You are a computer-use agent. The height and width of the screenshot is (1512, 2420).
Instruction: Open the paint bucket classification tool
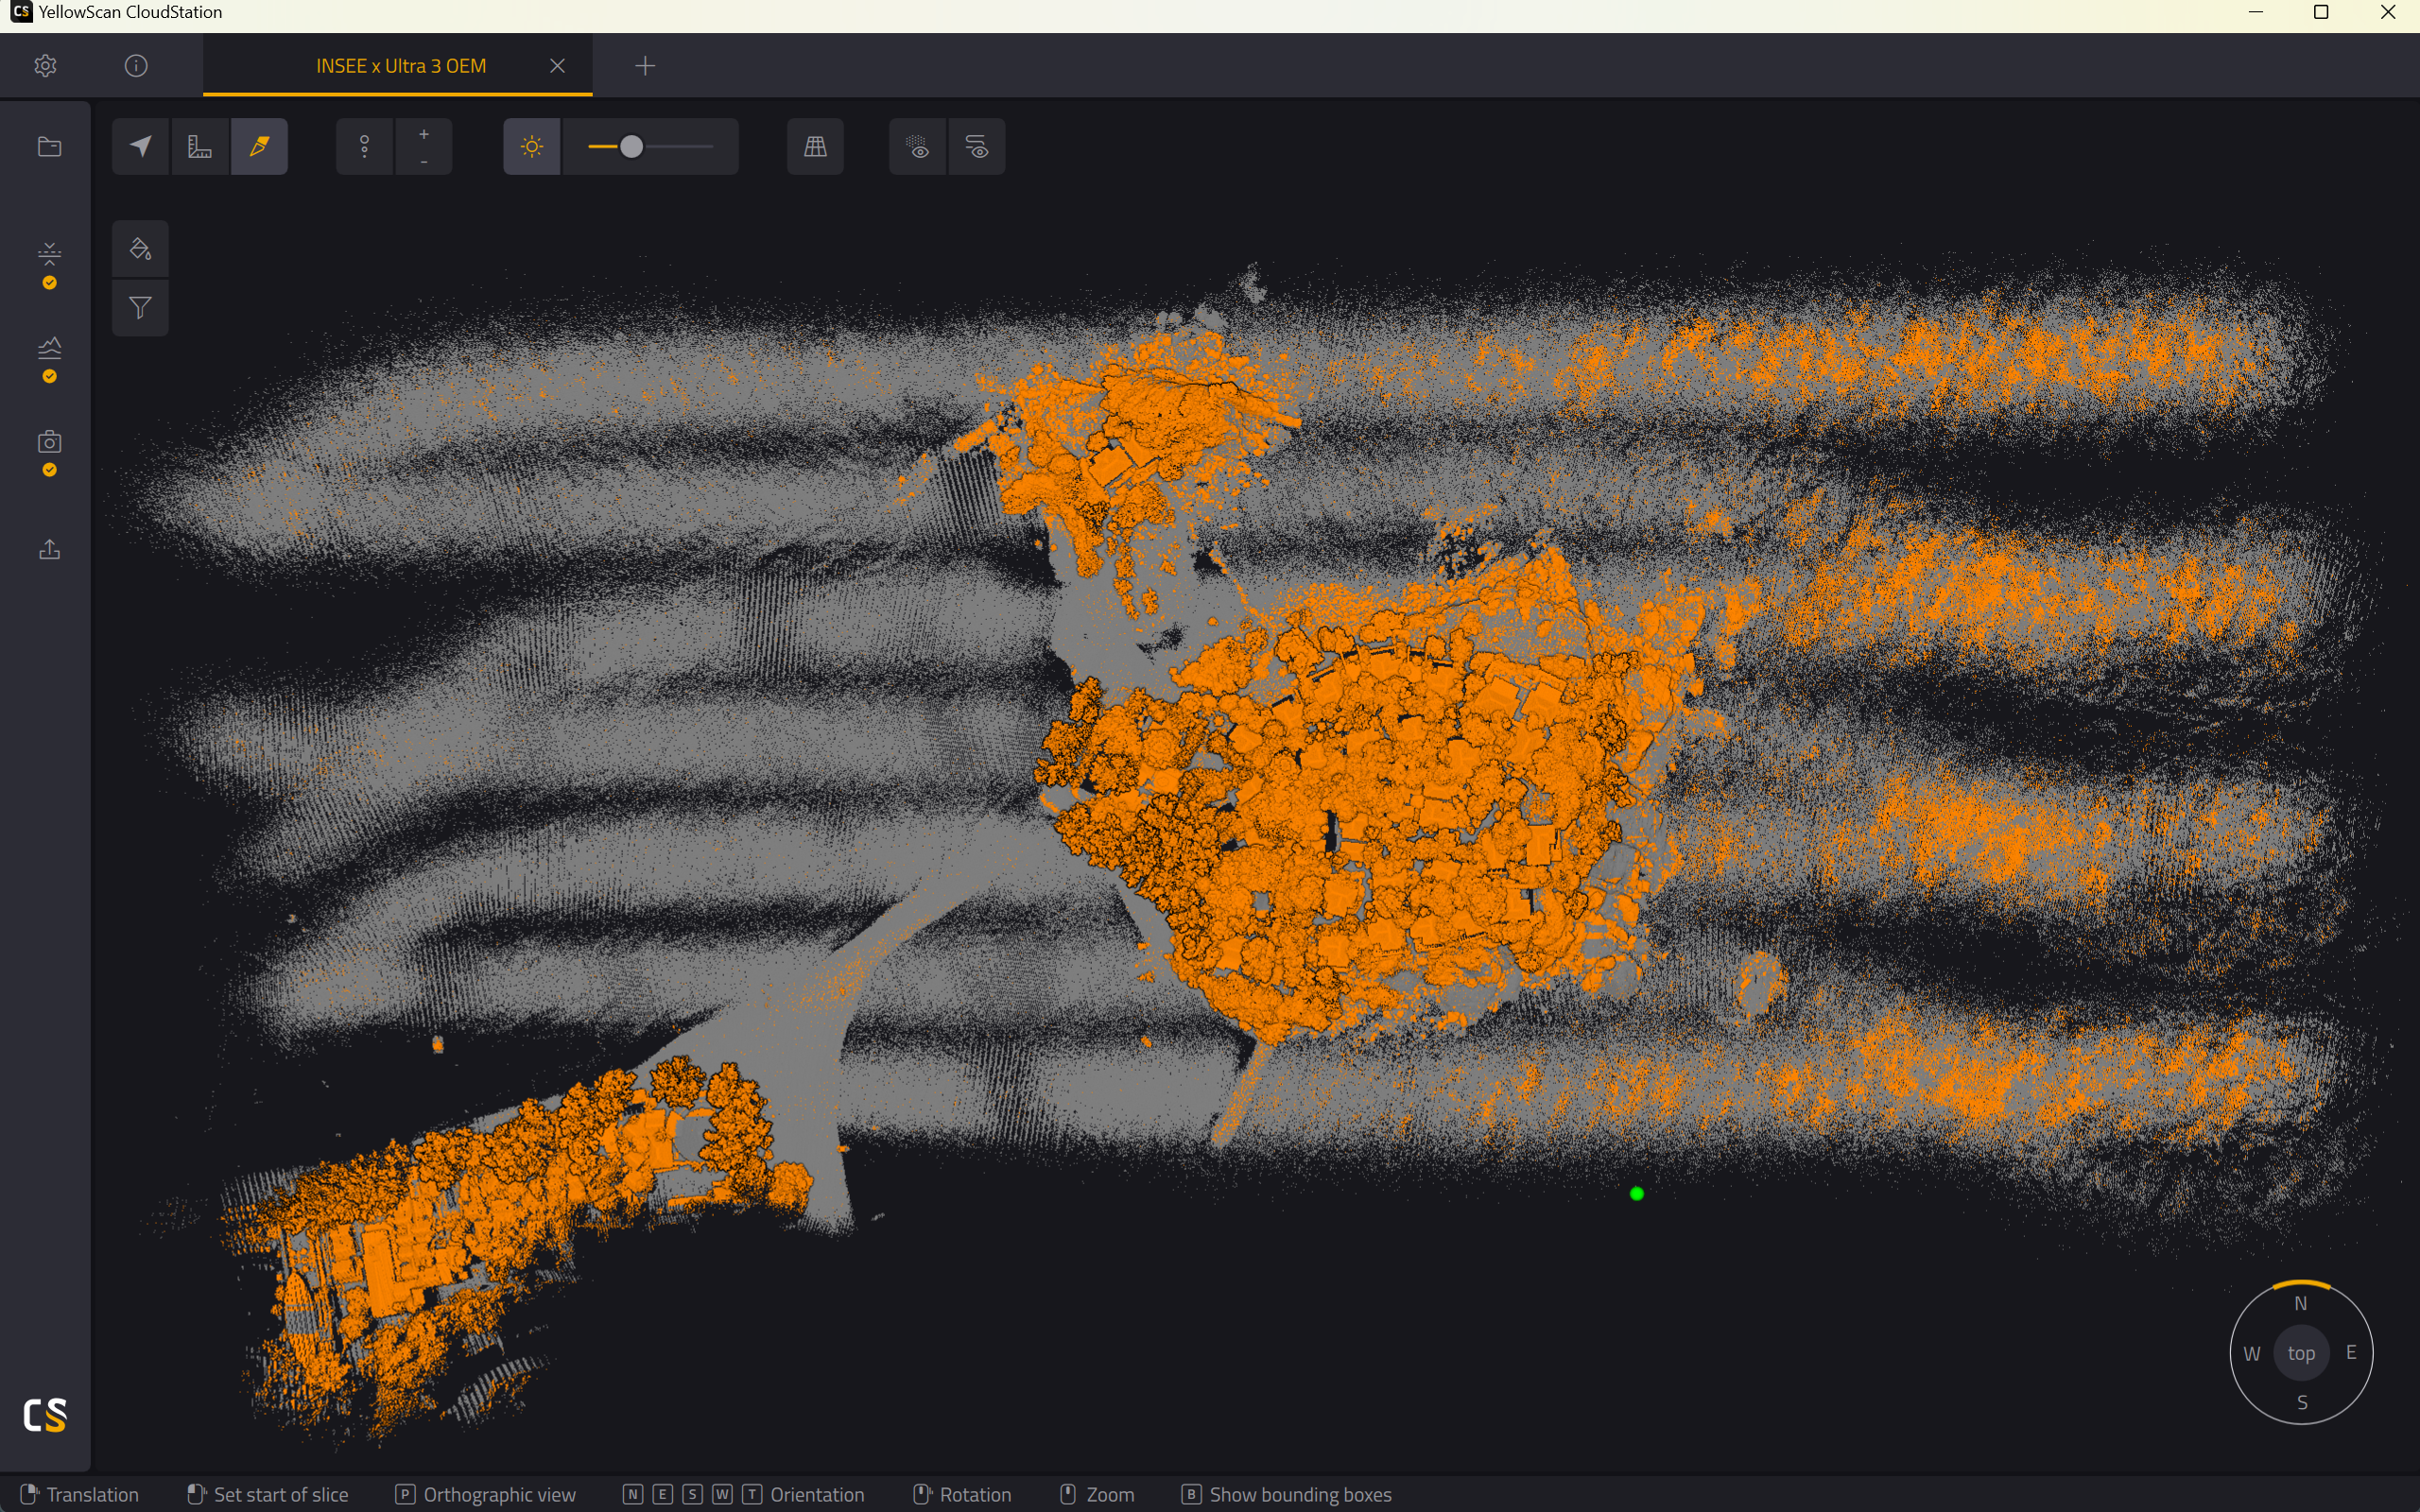[x=140, y=249]
